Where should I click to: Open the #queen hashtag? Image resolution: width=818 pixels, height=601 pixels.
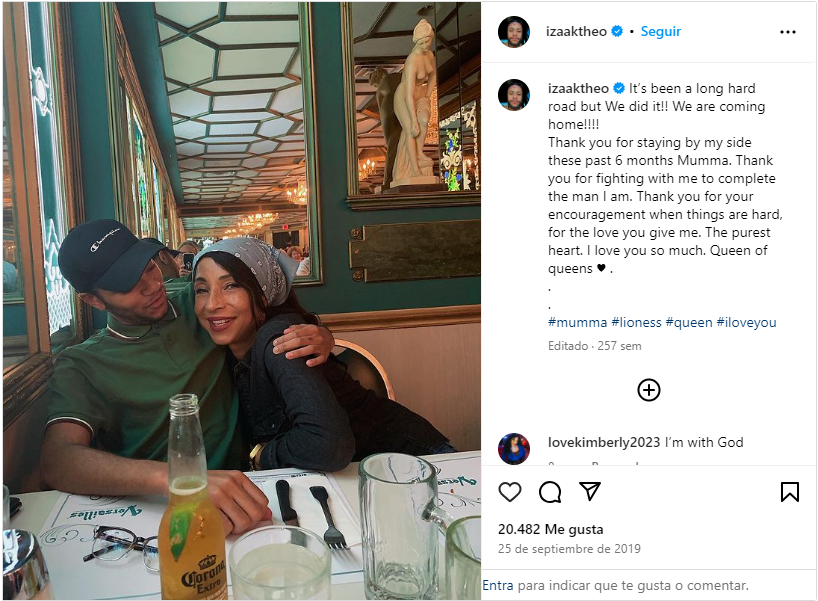tap(689, 322)
